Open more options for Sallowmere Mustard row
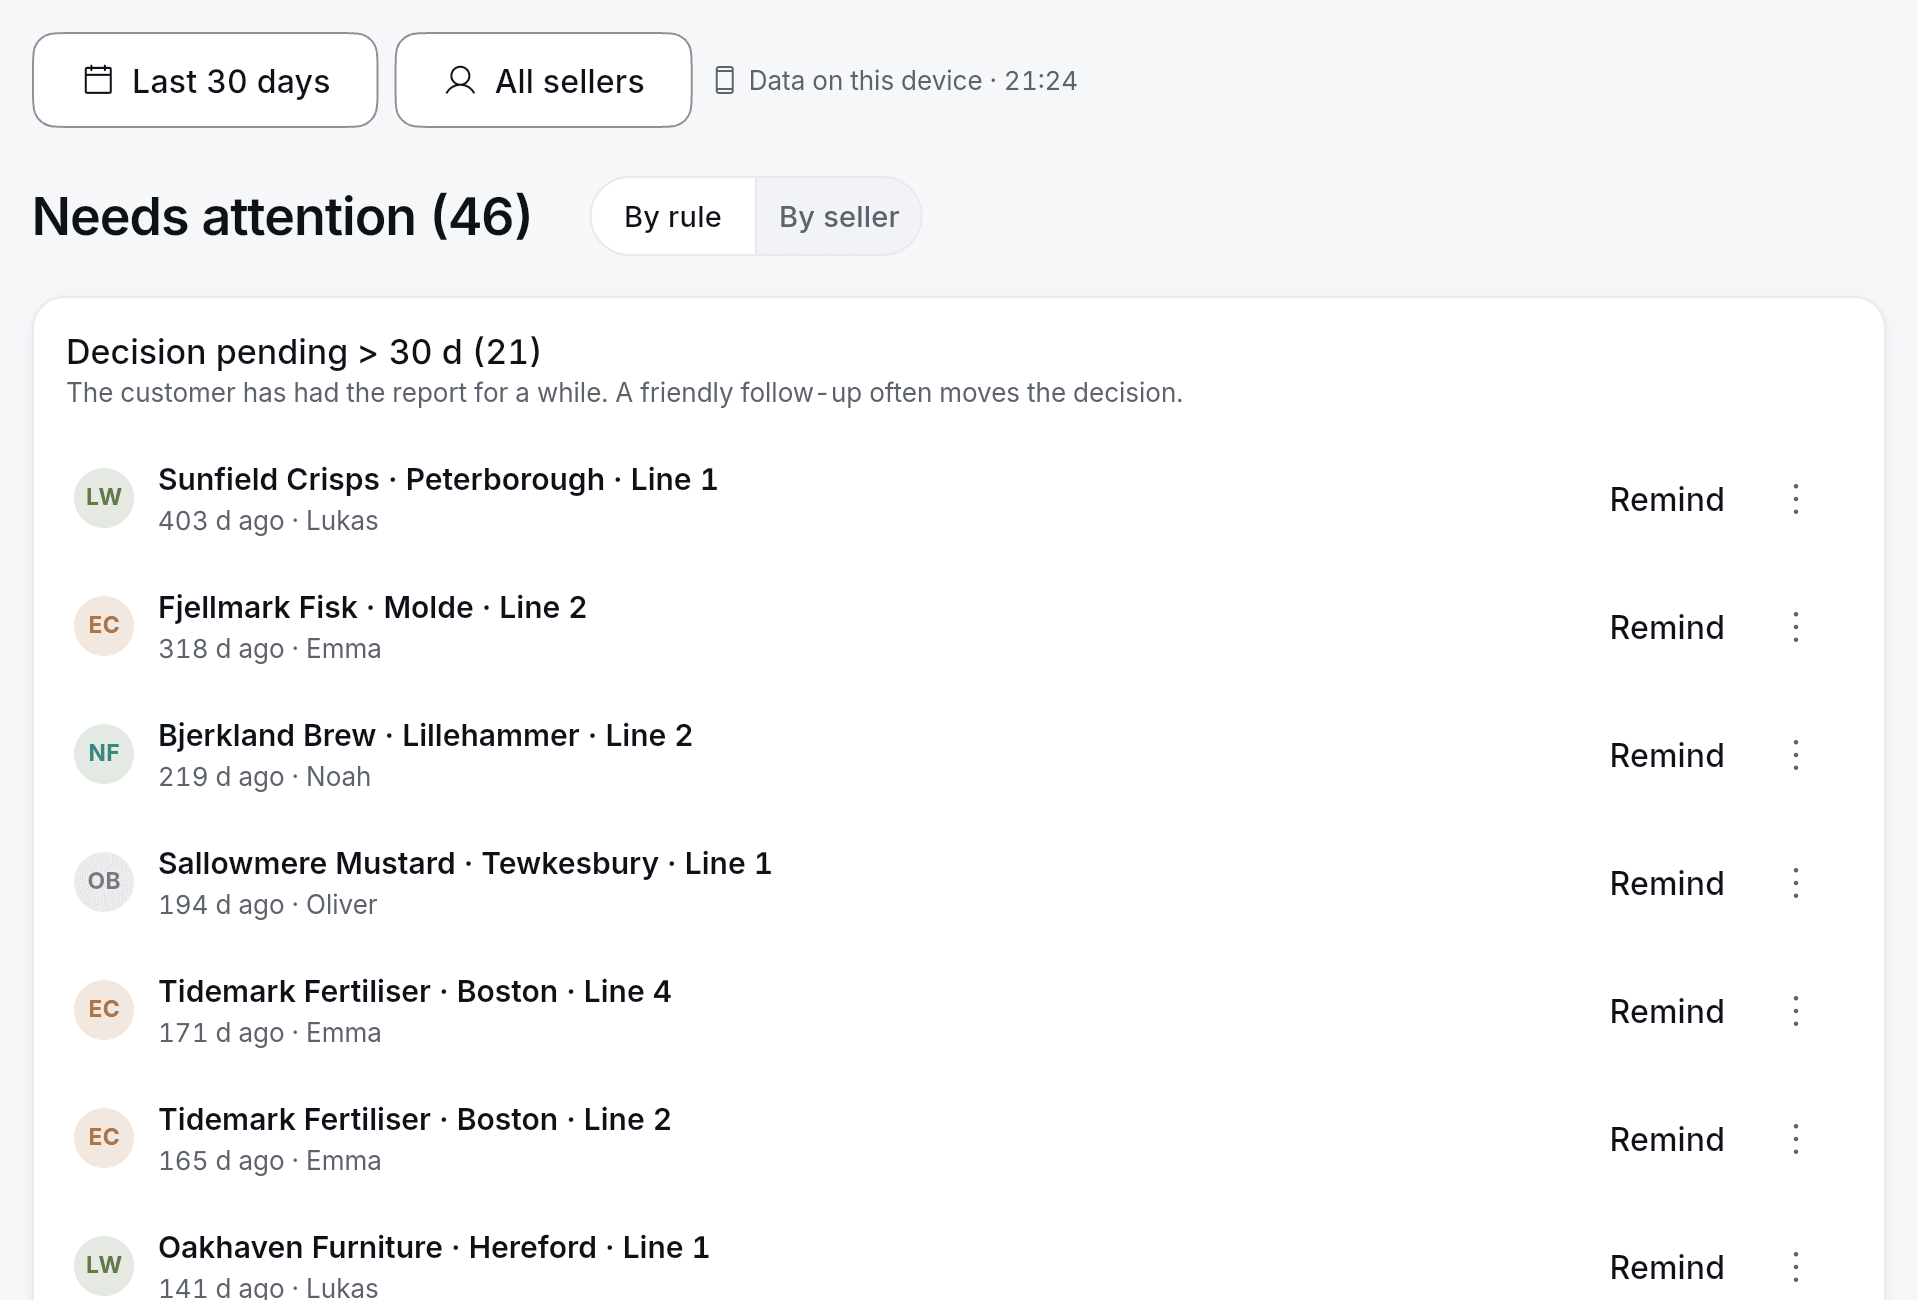The width and height of the screenshot is (1918, 1300). pos(1796,883)
